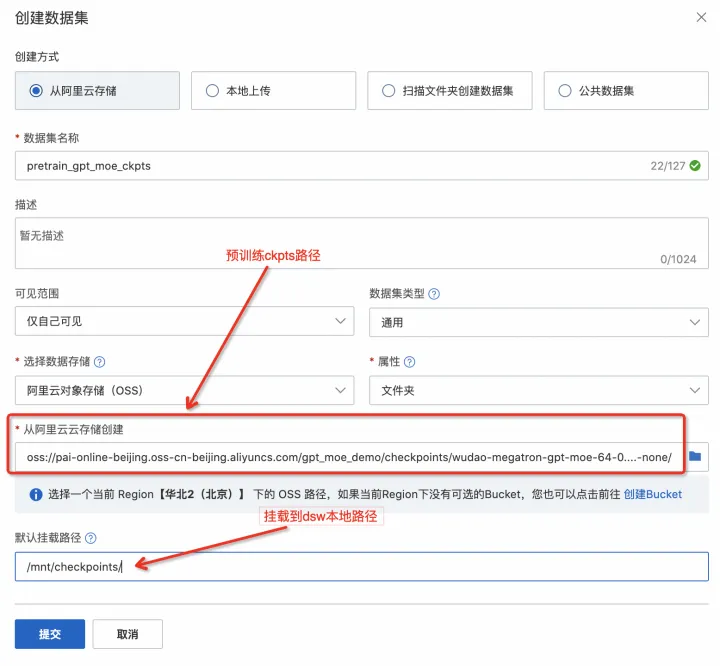
Task: Click the folder browse icon for OSS path
Action: [694, 456]
